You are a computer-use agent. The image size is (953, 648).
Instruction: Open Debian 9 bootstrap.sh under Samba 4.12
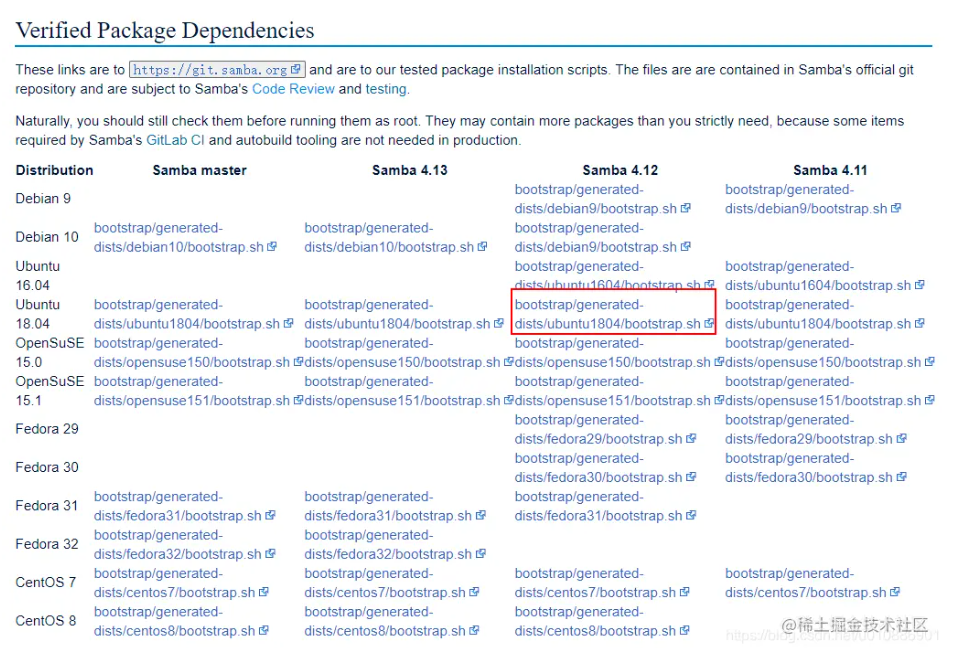click(602, 199)
